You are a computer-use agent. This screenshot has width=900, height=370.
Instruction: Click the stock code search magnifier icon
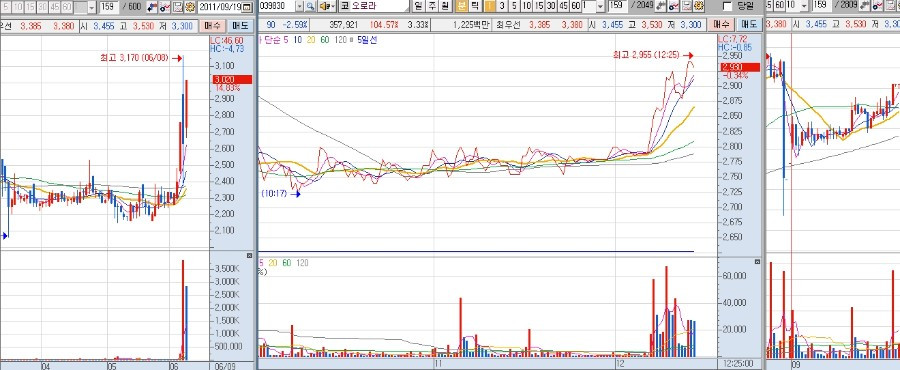(311, 7)
